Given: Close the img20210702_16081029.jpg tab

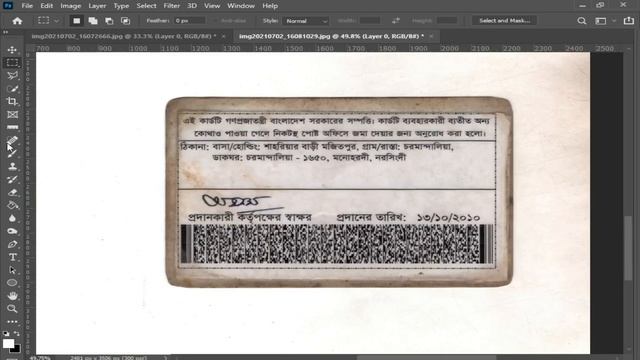Looking at the screenshot, I should 431,36.
